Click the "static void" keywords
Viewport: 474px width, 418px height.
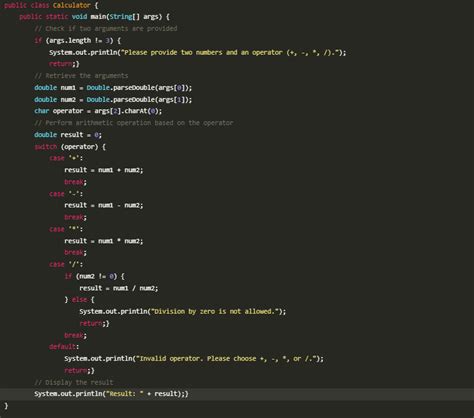(66, 17)
